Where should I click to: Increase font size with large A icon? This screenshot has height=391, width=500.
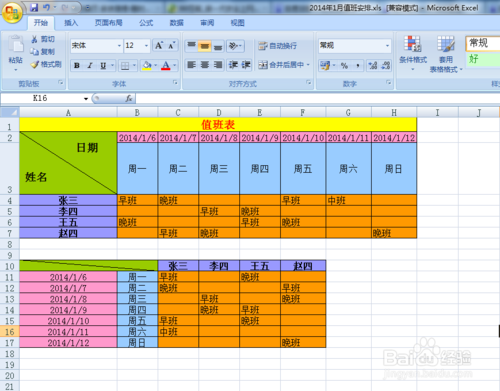click(x=159, y=45)
